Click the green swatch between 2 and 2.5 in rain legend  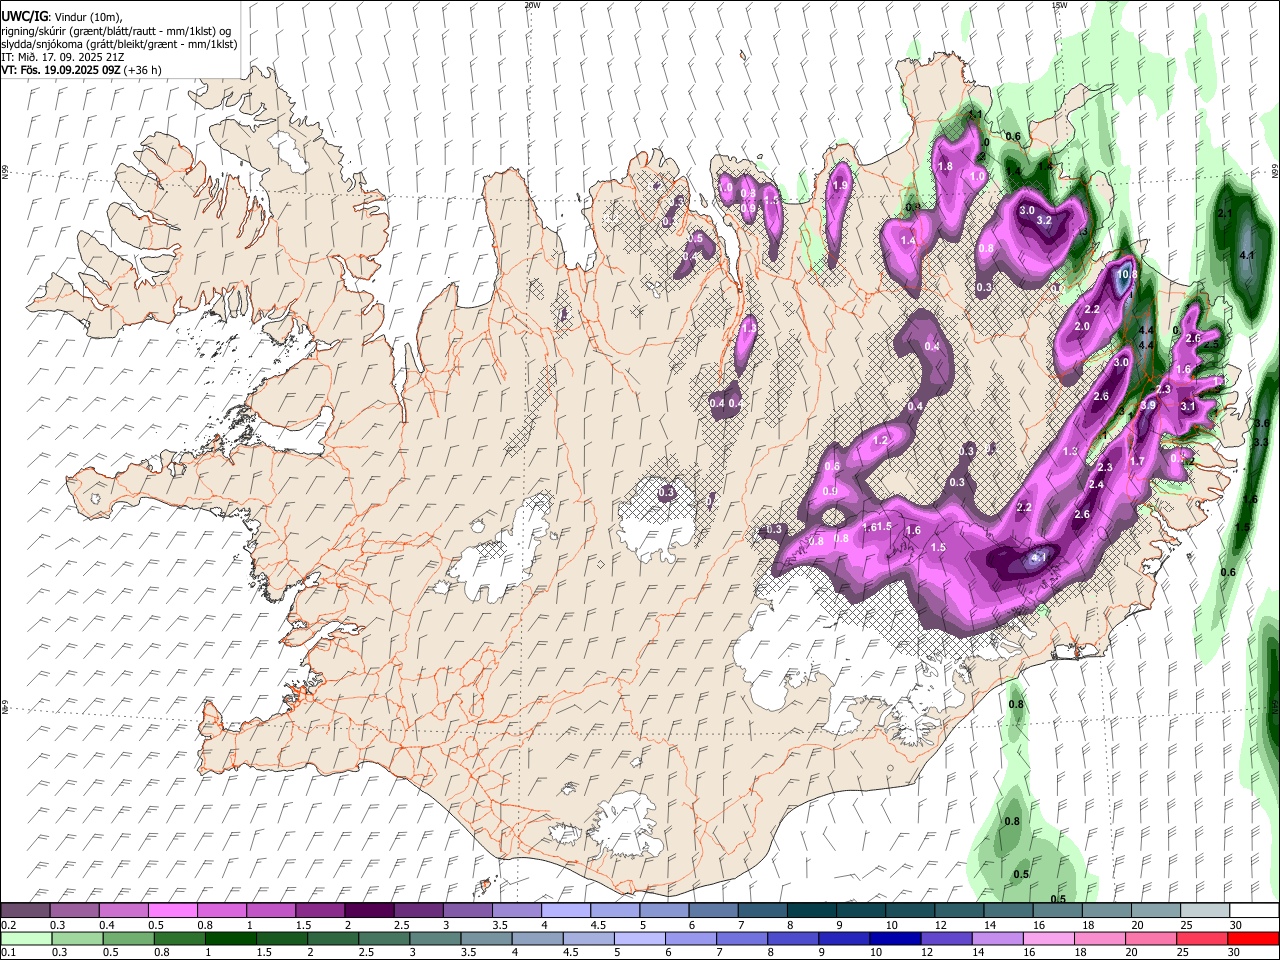(x=332, y=938)
